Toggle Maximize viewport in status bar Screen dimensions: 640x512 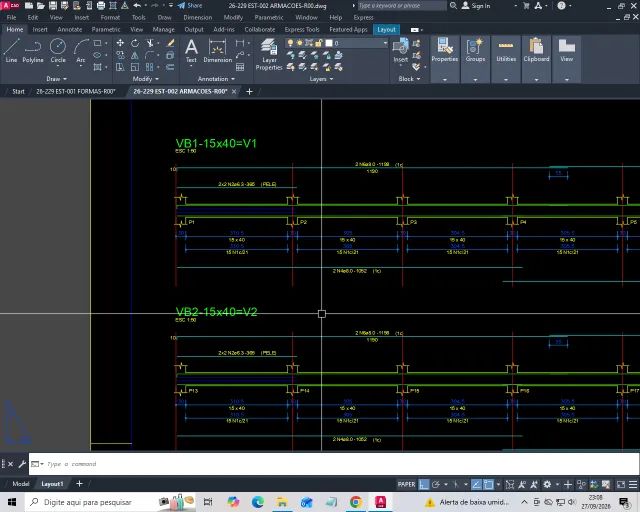[x=510, y=484]
